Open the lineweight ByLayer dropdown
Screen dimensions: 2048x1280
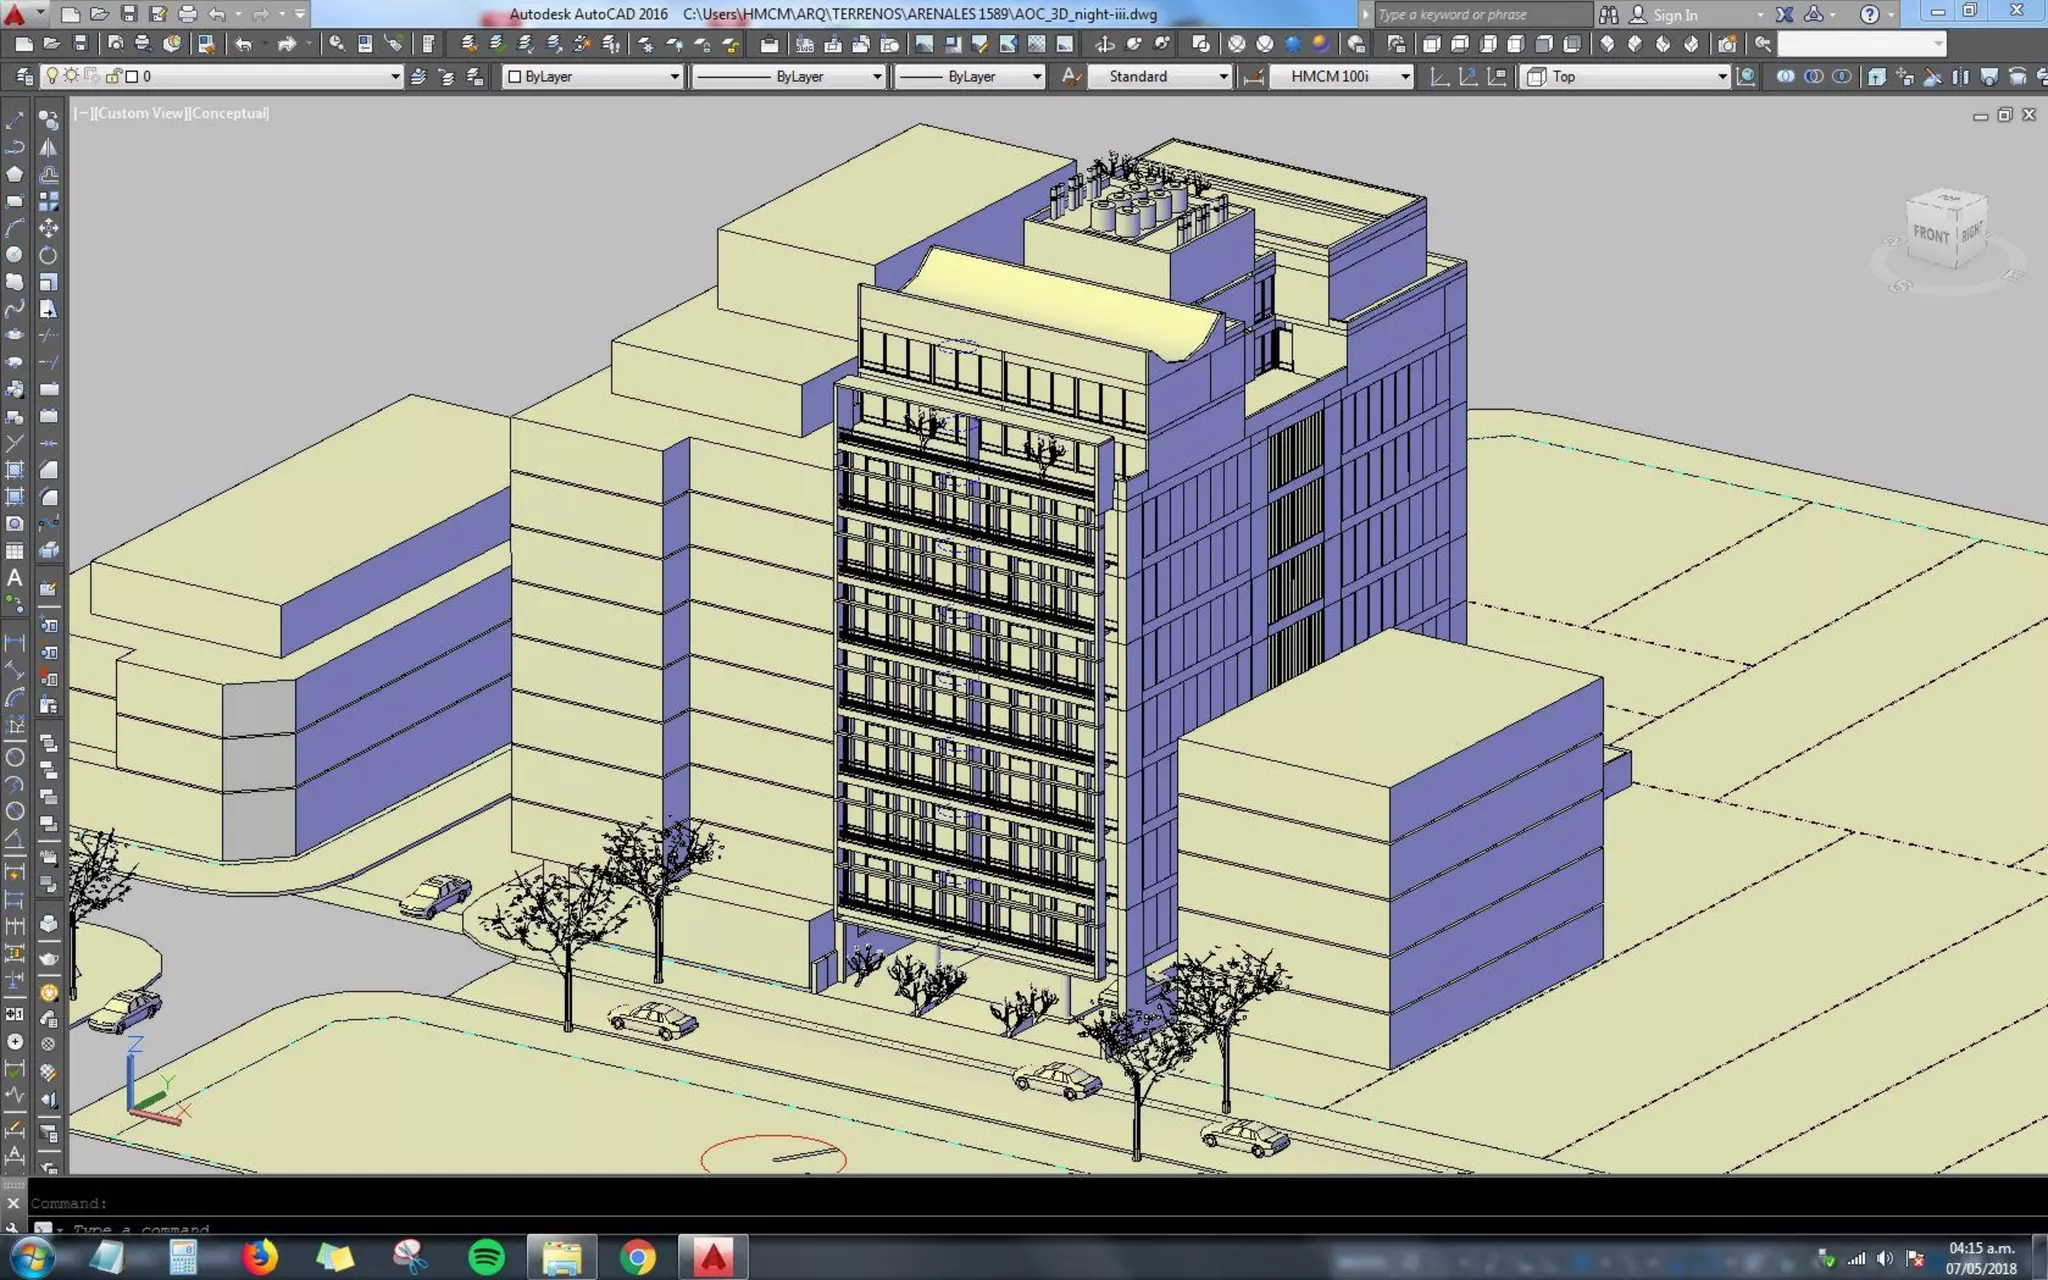tap(1037, 76)
